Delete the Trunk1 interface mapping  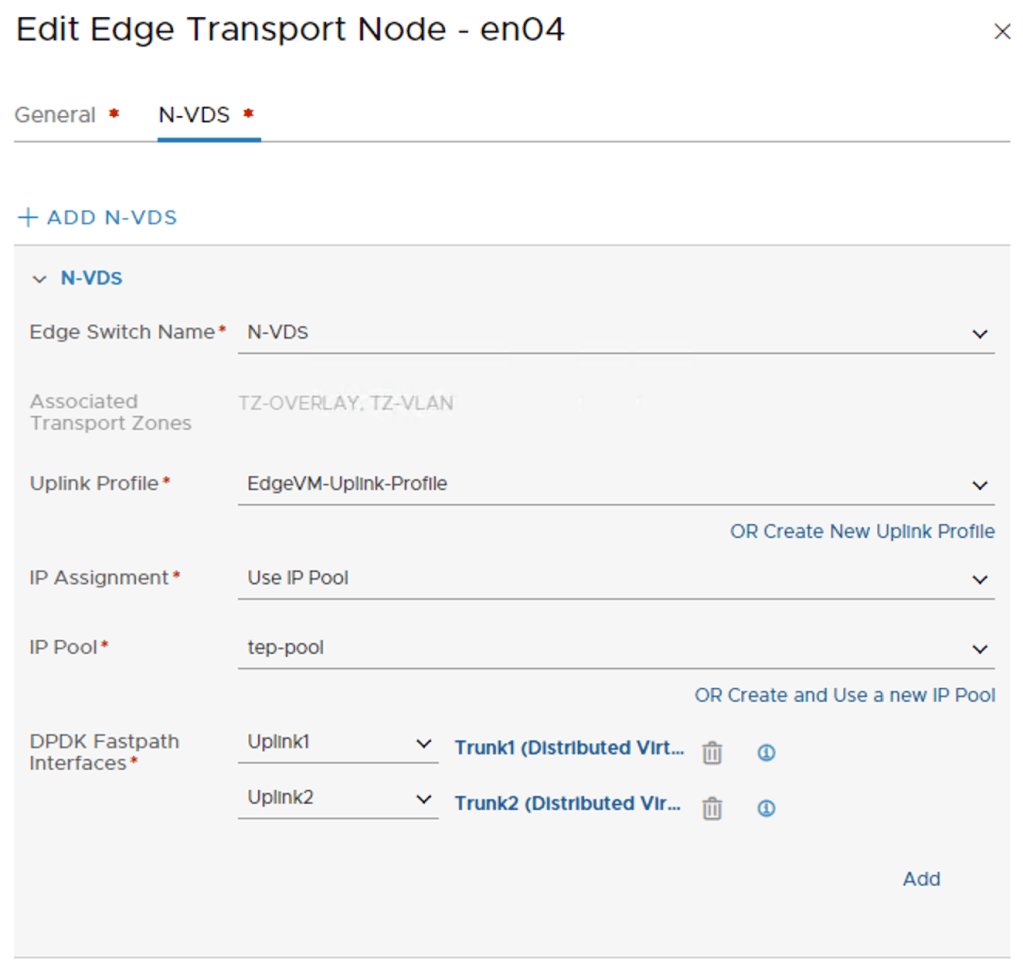click(711, 751)
